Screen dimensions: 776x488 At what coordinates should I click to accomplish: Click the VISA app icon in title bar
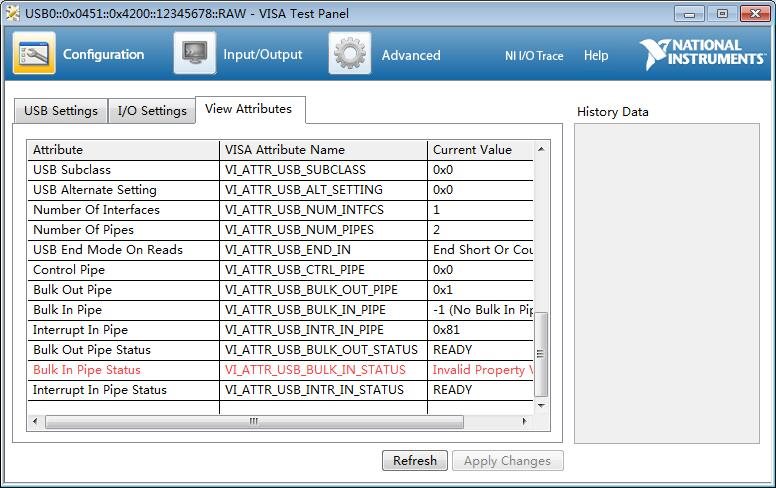[x=13, y=14]
